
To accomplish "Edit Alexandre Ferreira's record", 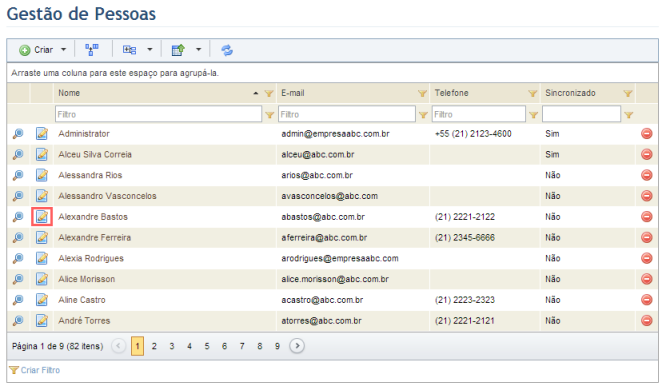I will tap(41, 238).
